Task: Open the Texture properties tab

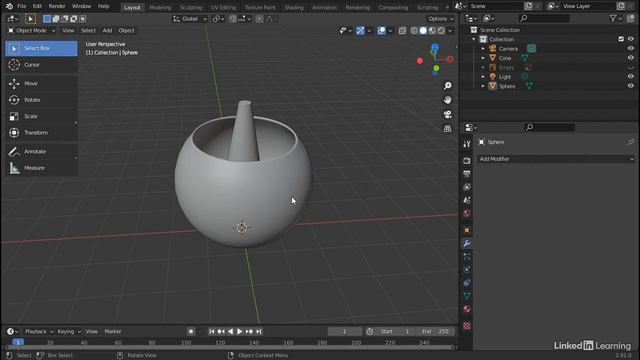Action: 467,326
